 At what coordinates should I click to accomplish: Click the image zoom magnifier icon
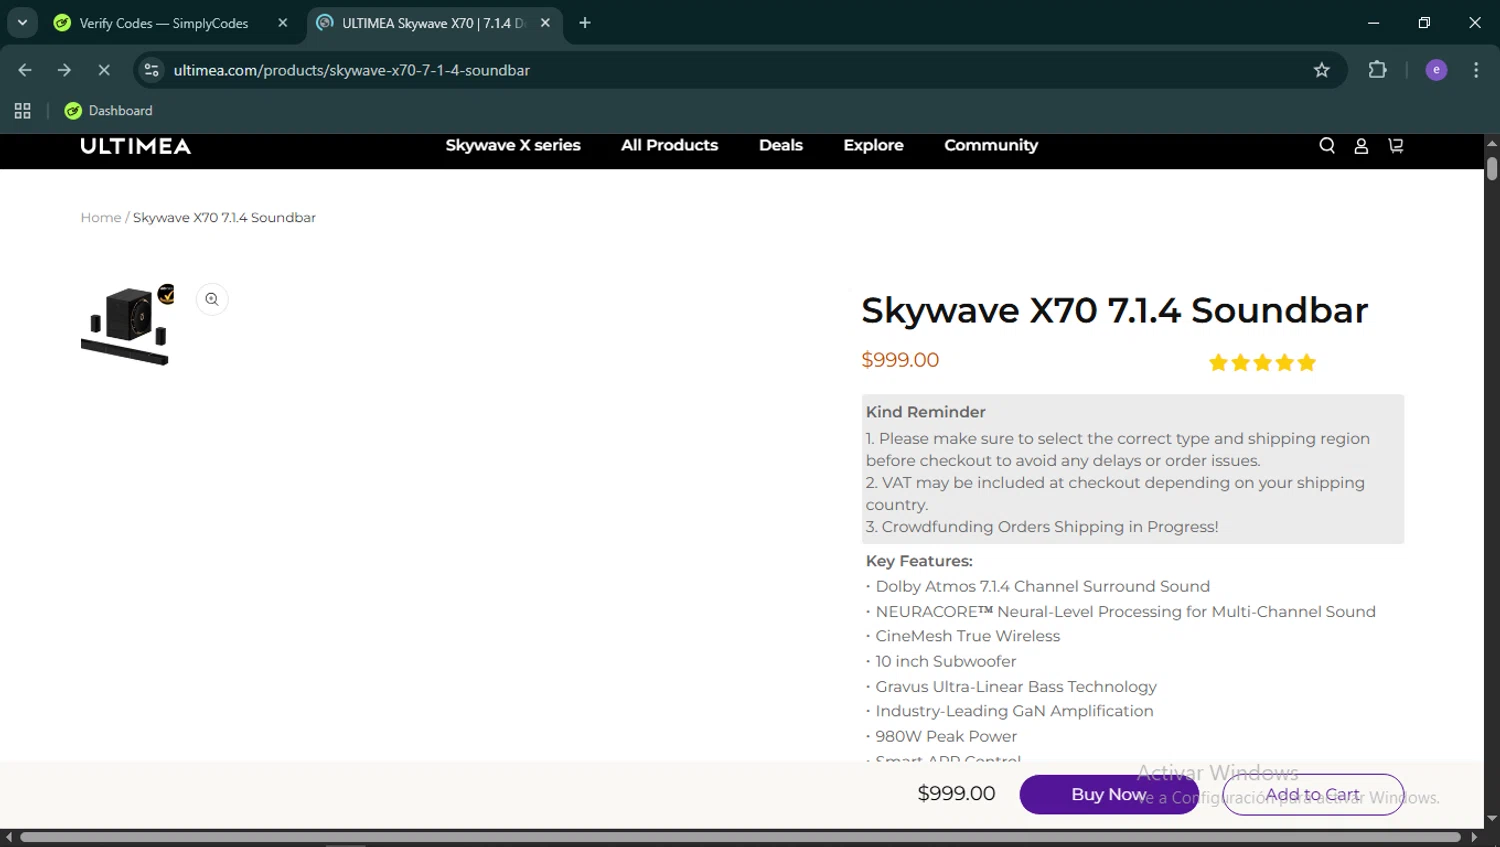click(212, 299)
